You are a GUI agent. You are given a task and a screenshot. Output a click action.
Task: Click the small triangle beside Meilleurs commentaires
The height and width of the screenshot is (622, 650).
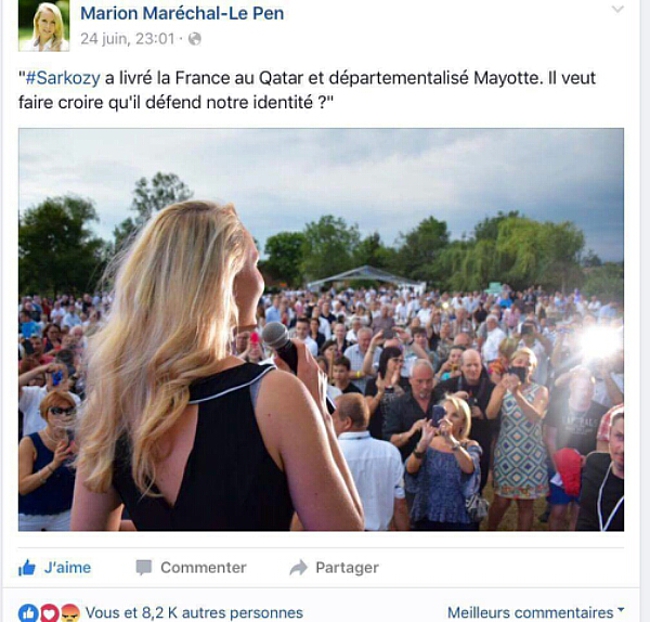(621, 609)
